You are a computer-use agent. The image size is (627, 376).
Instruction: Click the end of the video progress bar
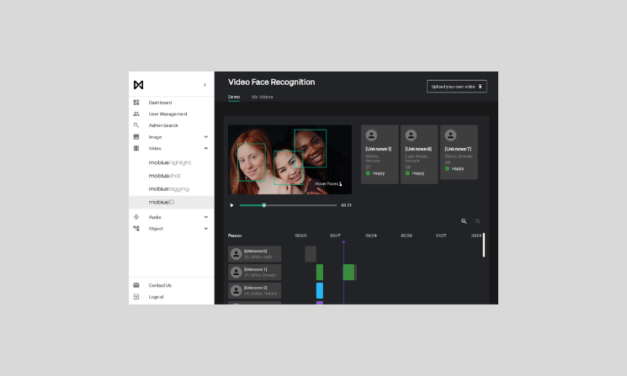coord(336,205)
